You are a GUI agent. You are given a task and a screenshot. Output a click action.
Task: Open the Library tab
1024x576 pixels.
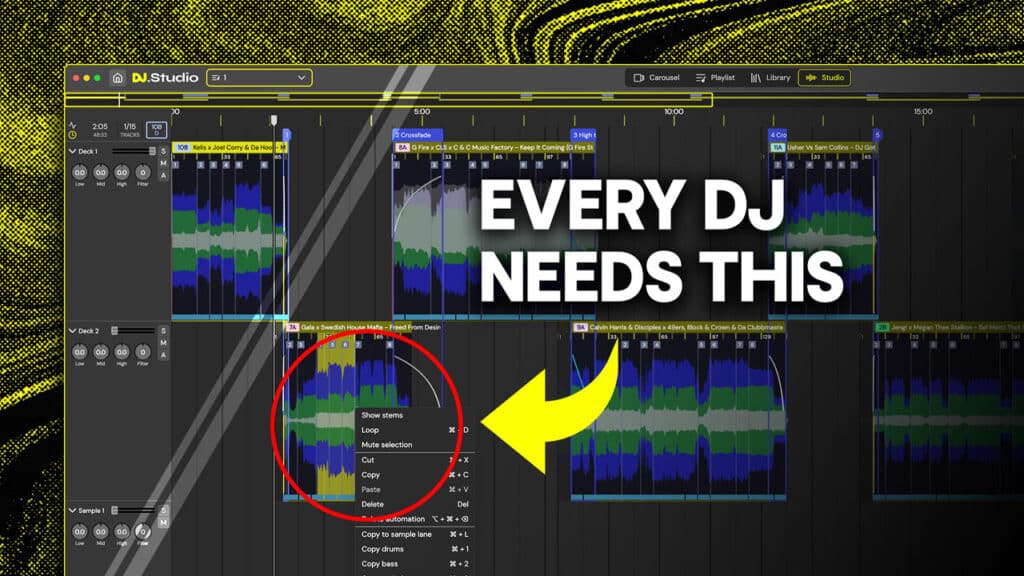[770, 78]
